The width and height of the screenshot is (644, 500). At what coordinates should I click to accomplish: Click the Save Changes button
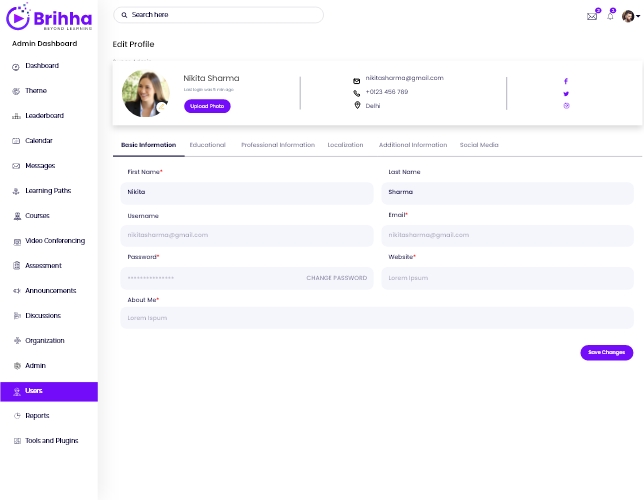click(606, 353)
